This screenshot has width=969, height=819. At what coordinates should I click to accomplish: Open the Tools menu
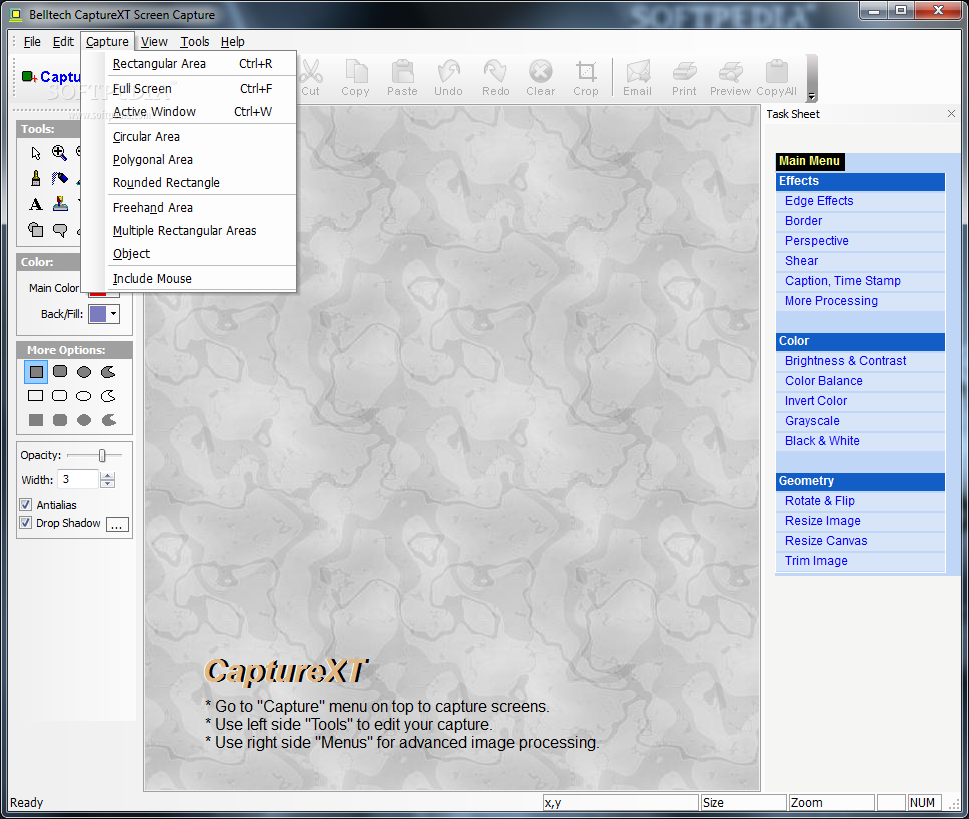coord(195,41)
